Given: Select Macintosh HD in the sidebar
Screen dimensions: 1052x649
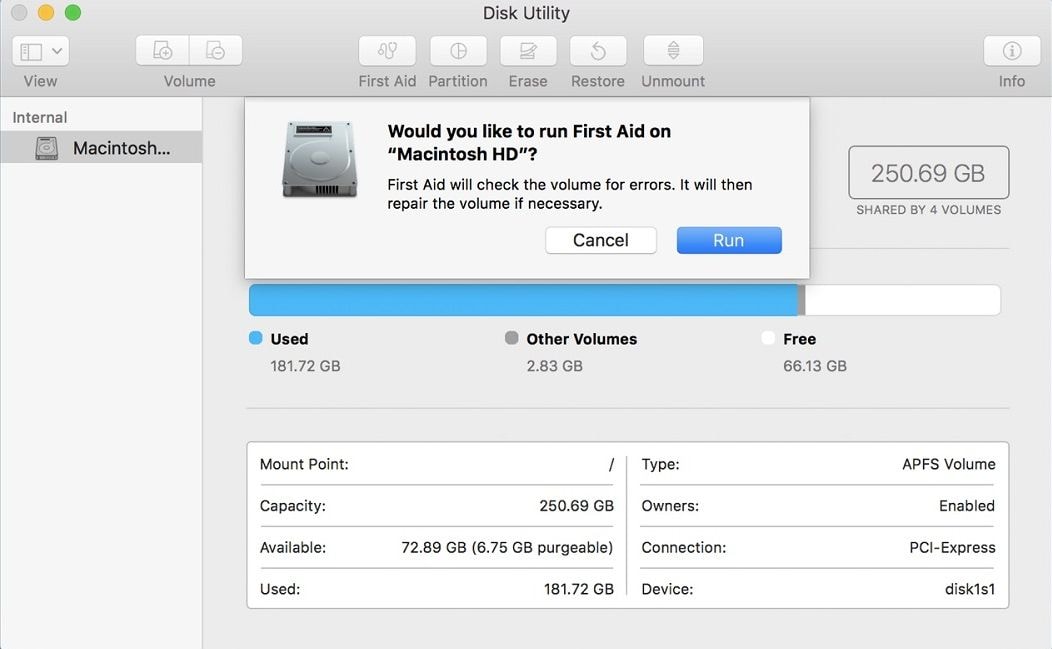Looking at the screenshot, I should (101, 147).
